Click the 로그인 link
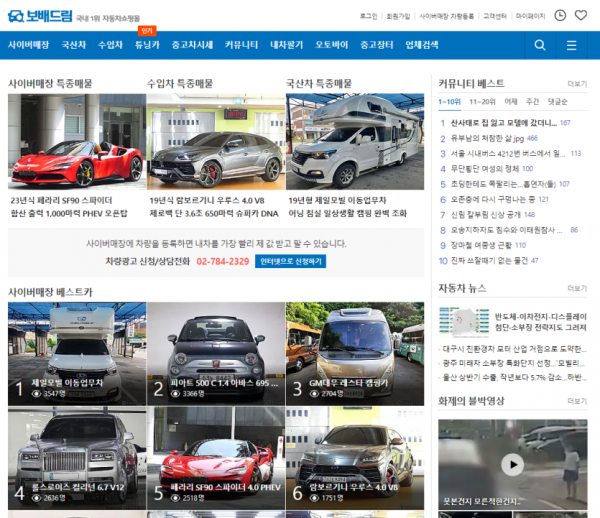The image size is (600, 518). point(368,16)
